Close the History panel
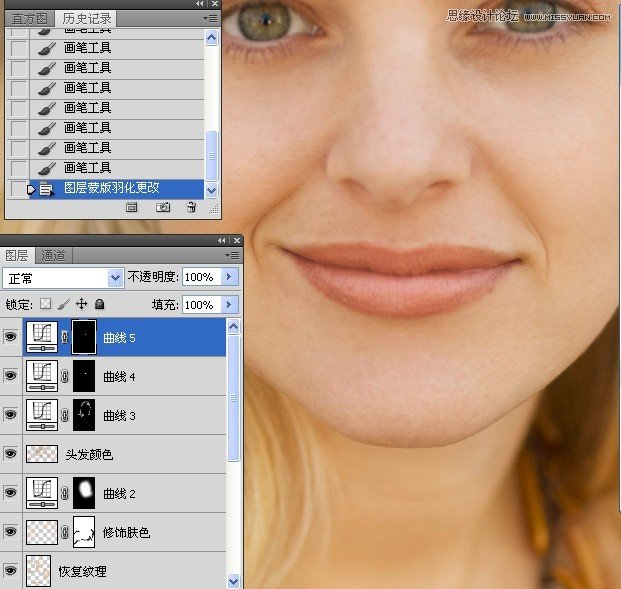The height and width of the screenshot is (589, 621). tap(215, 4)
